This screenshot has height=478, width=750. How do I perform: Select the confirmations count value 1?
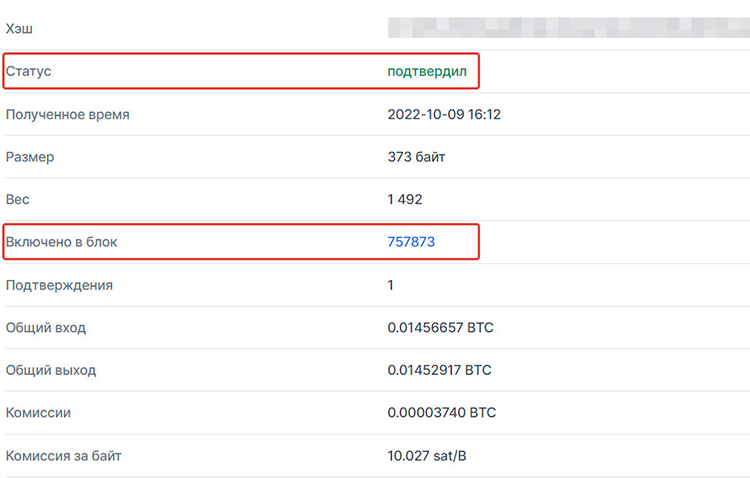click(390, 285)
